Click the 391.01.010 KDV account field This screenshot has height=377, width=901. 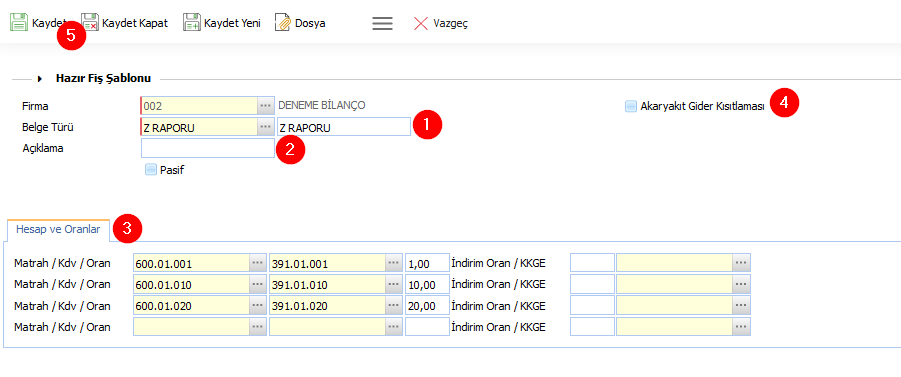[x=328, y=284]
